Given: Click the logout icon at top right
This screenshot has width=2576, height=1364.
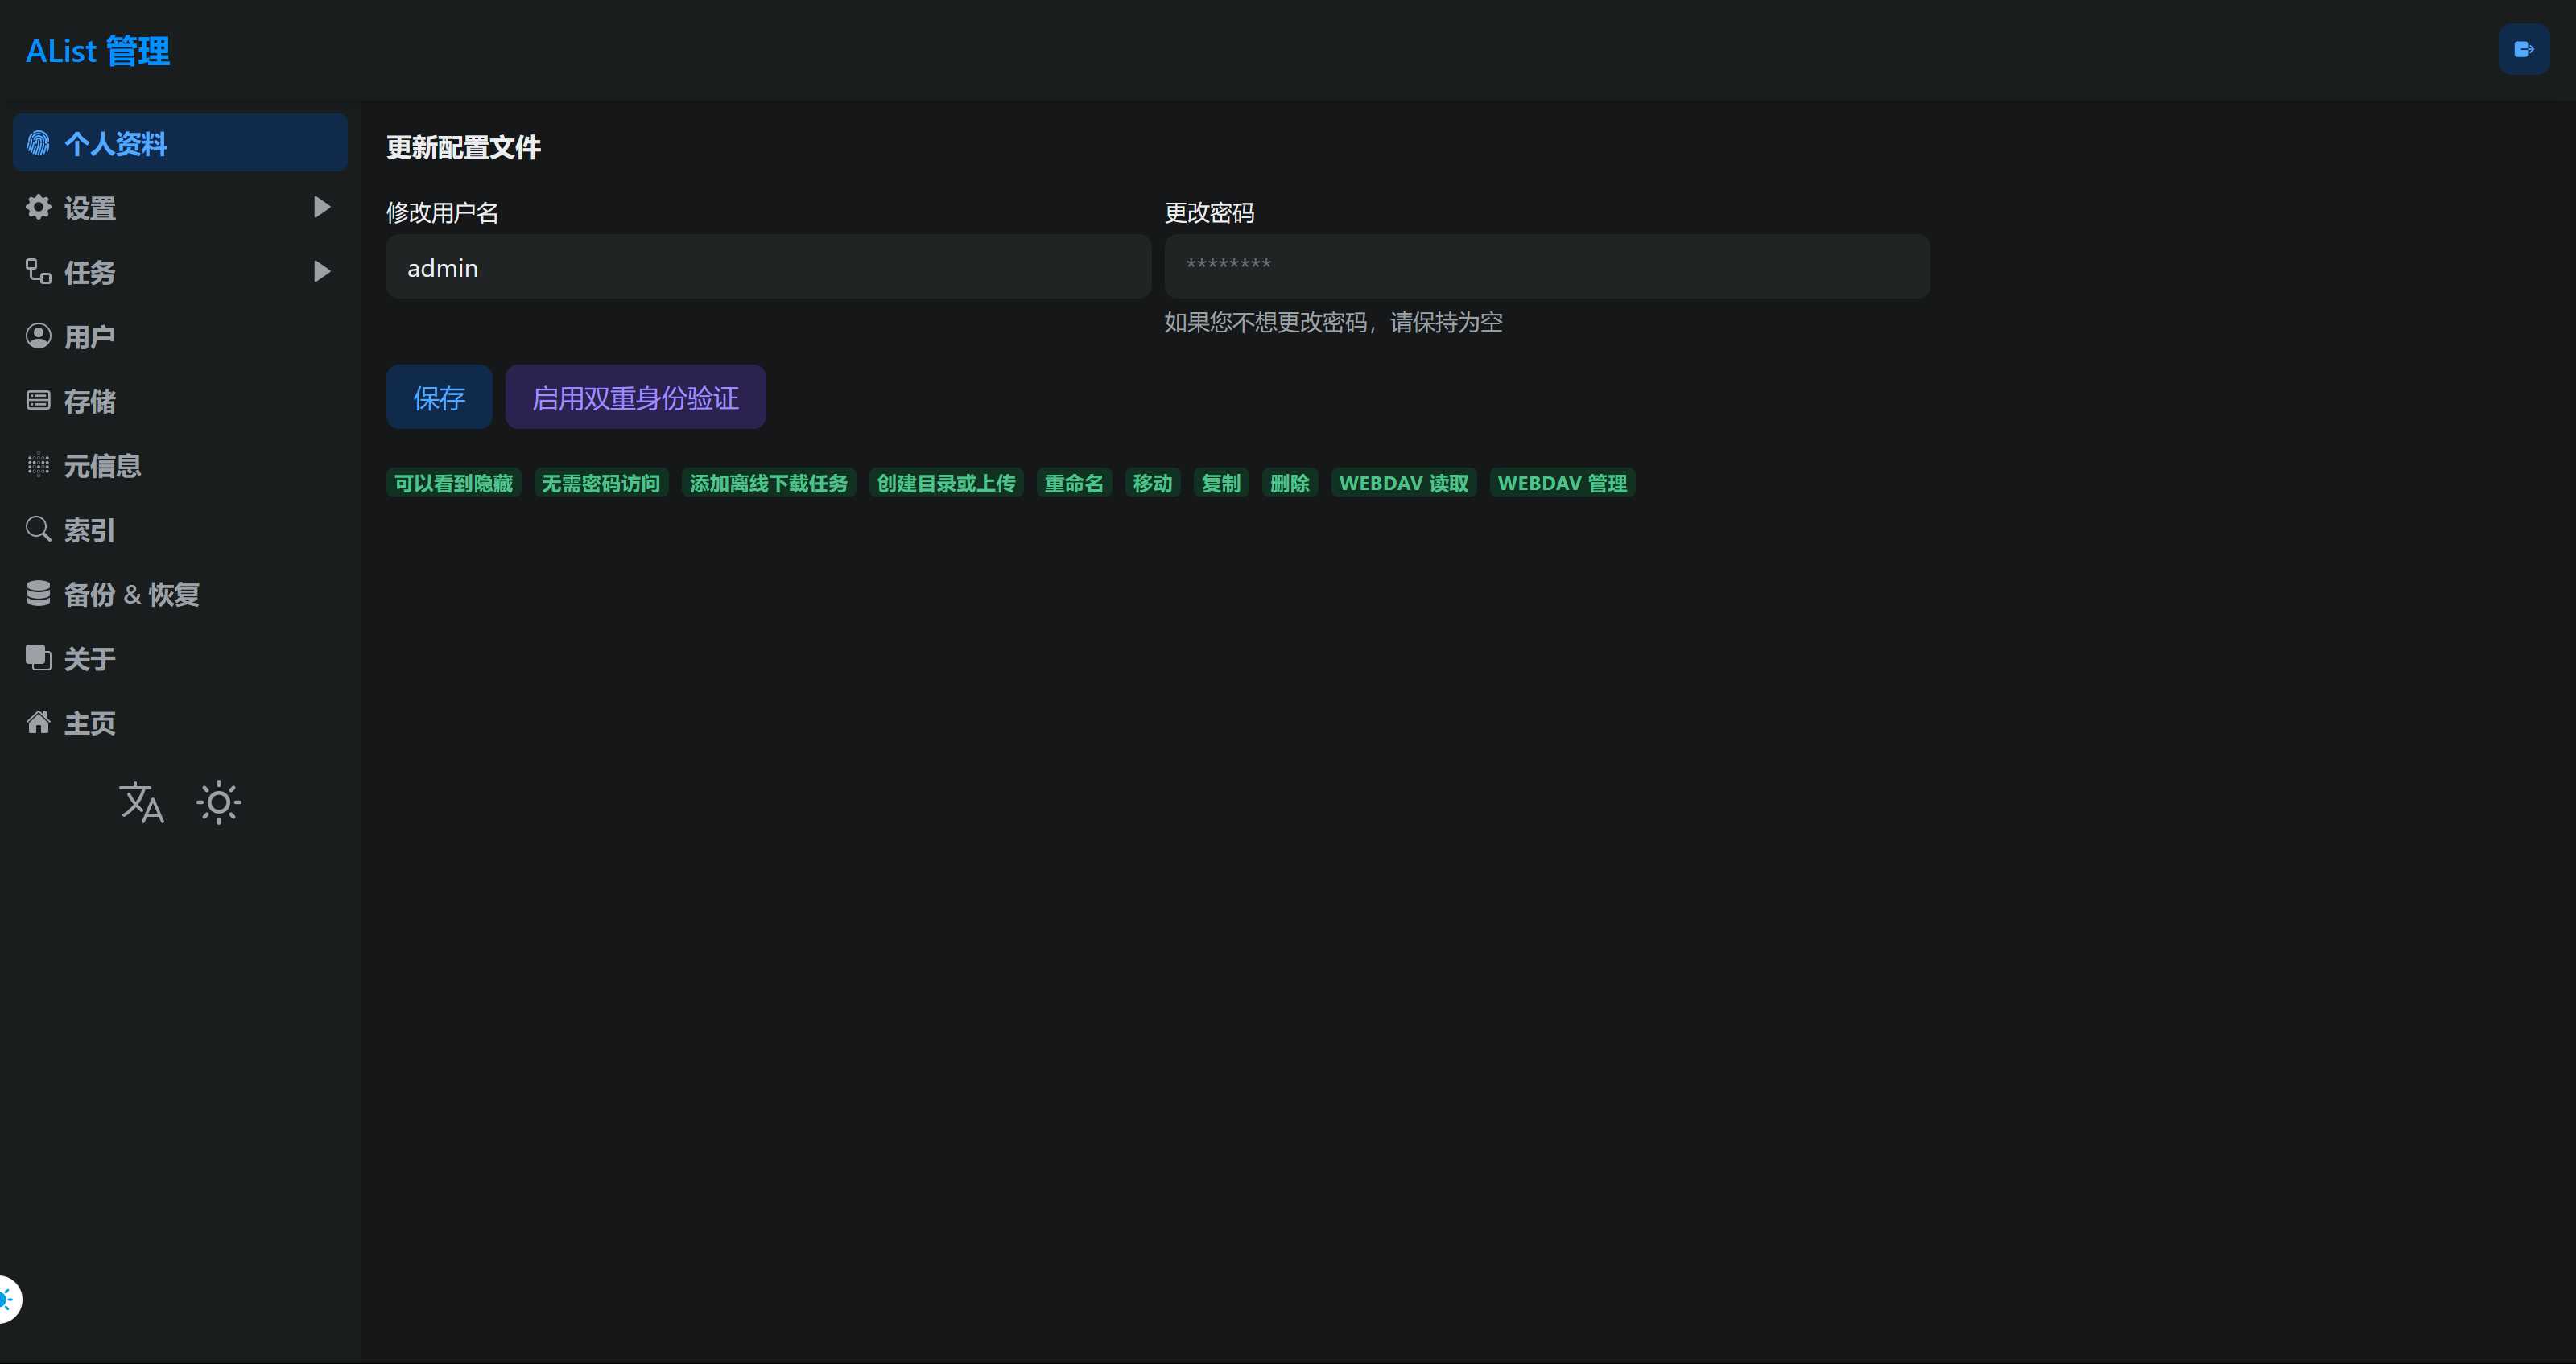Looking at the screenshot, I should [x=2523, y=49].
